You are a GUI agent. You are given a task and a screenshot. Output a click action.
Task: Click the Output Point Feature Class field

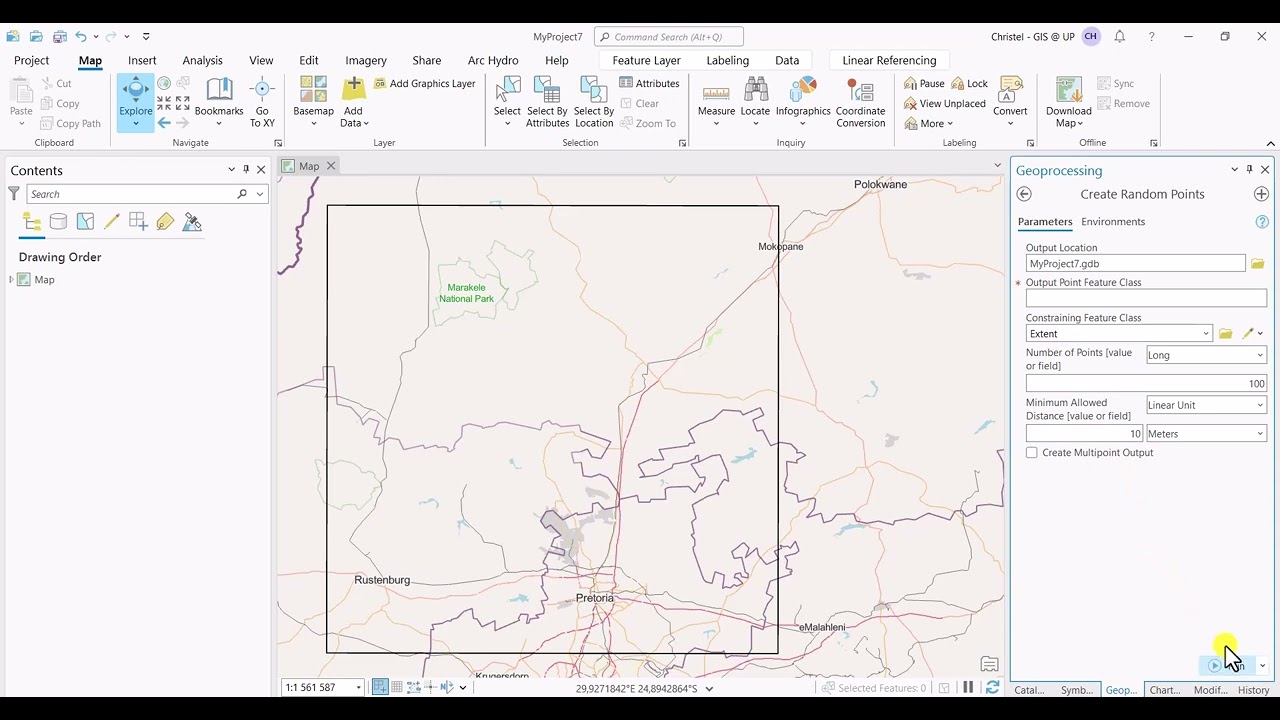point(1146,298)
